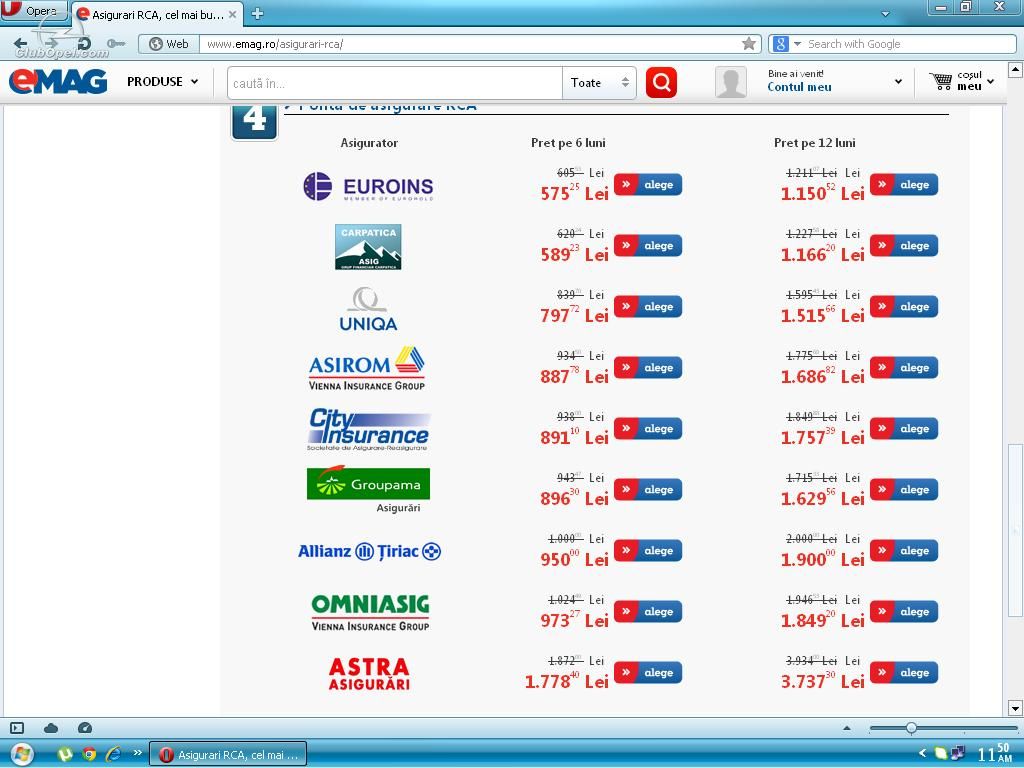Screen dimensions: 1024x768
Task: Launch uTorrent from the taskbar
Action: (65, 754)
